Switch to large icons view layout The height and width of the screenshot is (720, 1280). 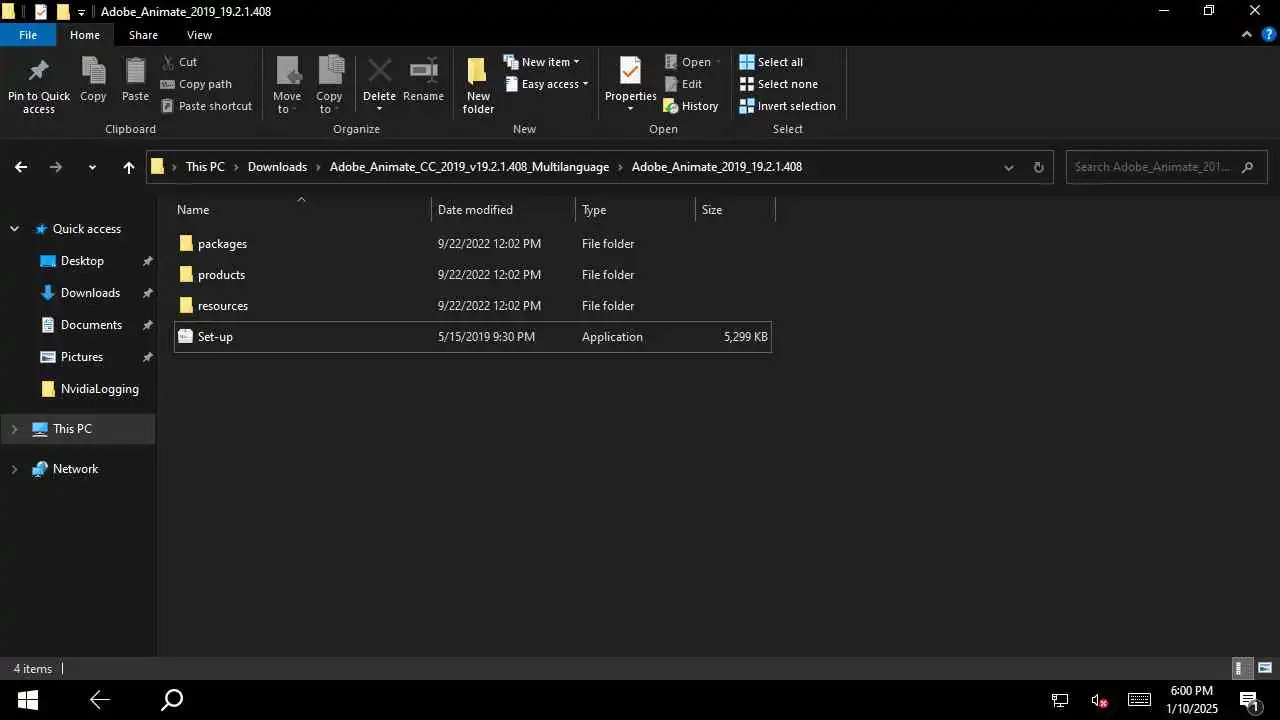pyautogui.click(x=1264, y=668)
